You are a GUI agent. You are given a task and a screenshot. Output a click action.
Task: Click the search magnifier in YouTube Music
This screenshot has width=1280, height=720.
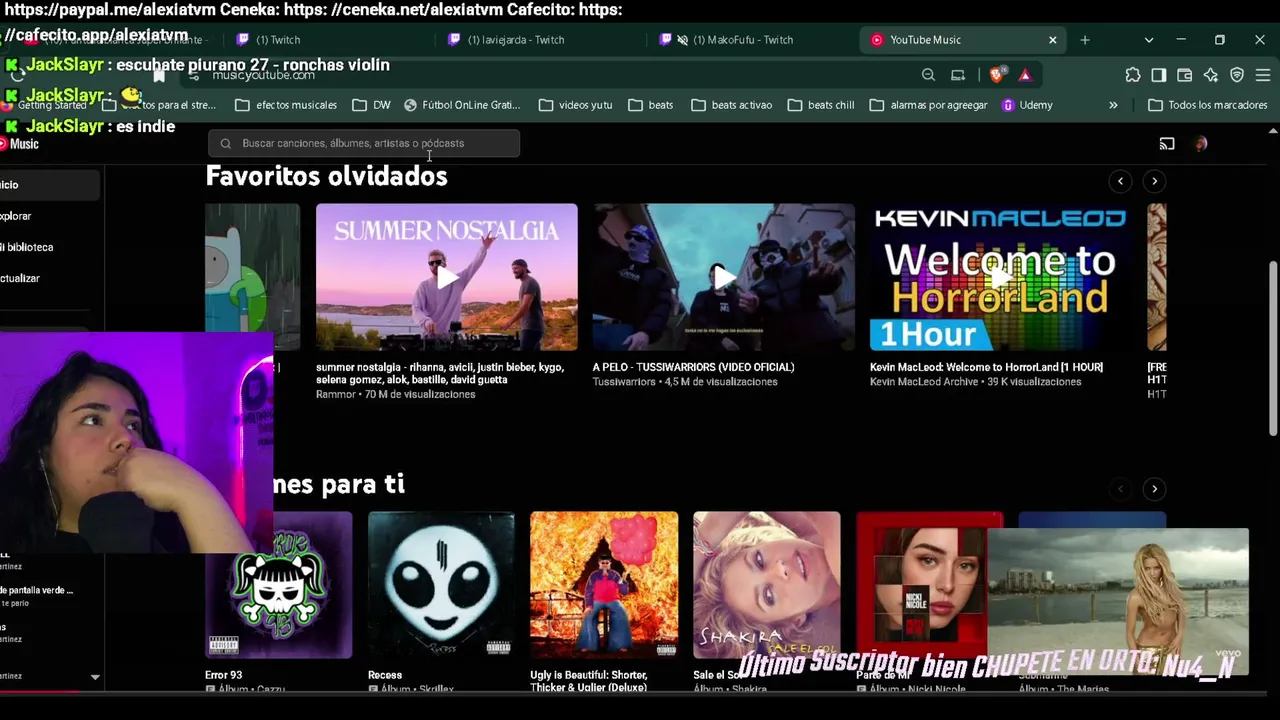225,143
